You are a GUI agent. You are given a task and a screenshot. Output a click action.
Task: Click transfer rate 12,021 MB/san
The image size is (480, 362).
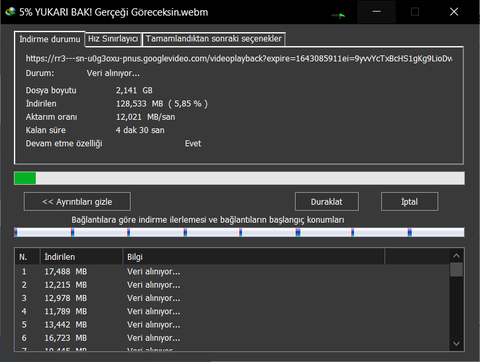click(x=145, y=117)
